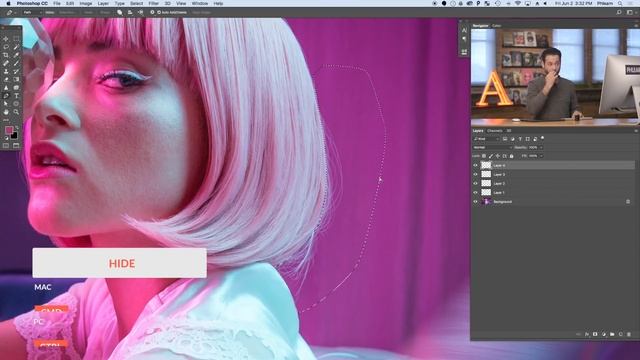This screenshot has width=640, height=360.
Task: Select the Healing Brush tool
Action: click(6, 63)
